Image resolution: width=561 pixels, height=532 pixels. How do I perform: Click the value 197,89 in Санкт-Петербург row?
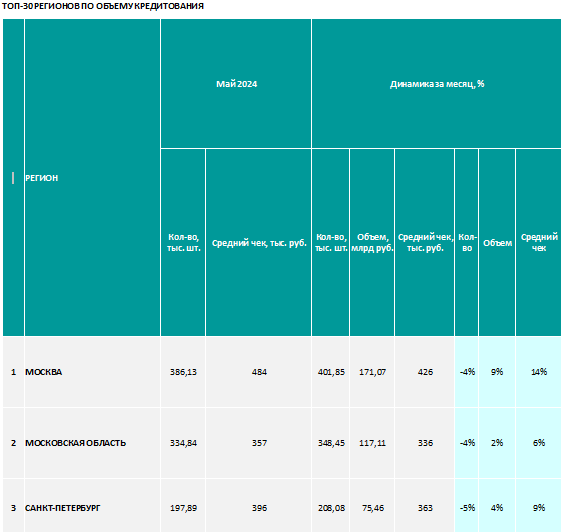coord(183,508)
